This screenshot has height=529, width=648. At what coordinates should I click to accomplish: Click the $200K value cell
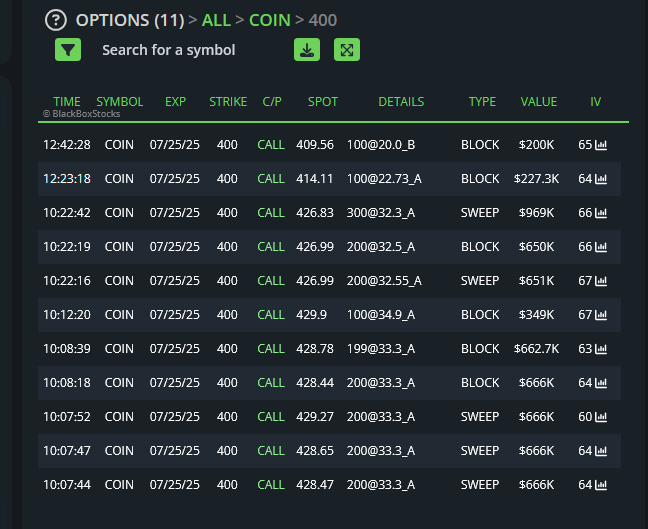click(536, 145)
